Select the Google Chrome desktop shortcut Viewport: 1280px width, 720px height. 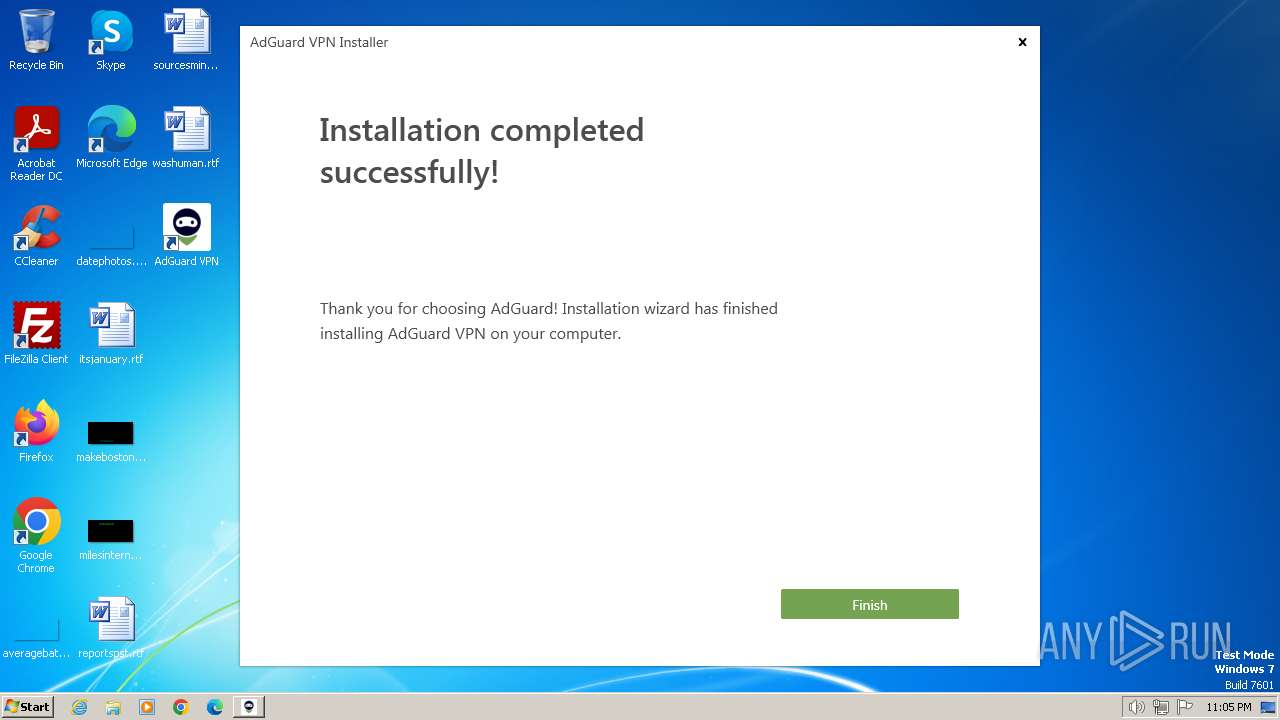(x=36, y=536)
